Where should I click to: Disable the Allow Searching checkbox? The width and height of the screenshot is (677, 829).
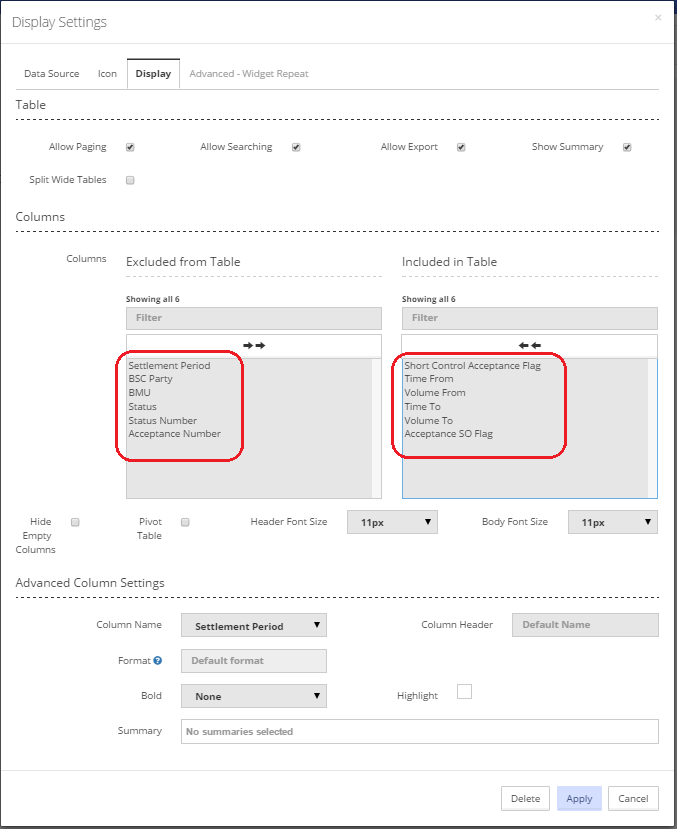coord(296,148)
